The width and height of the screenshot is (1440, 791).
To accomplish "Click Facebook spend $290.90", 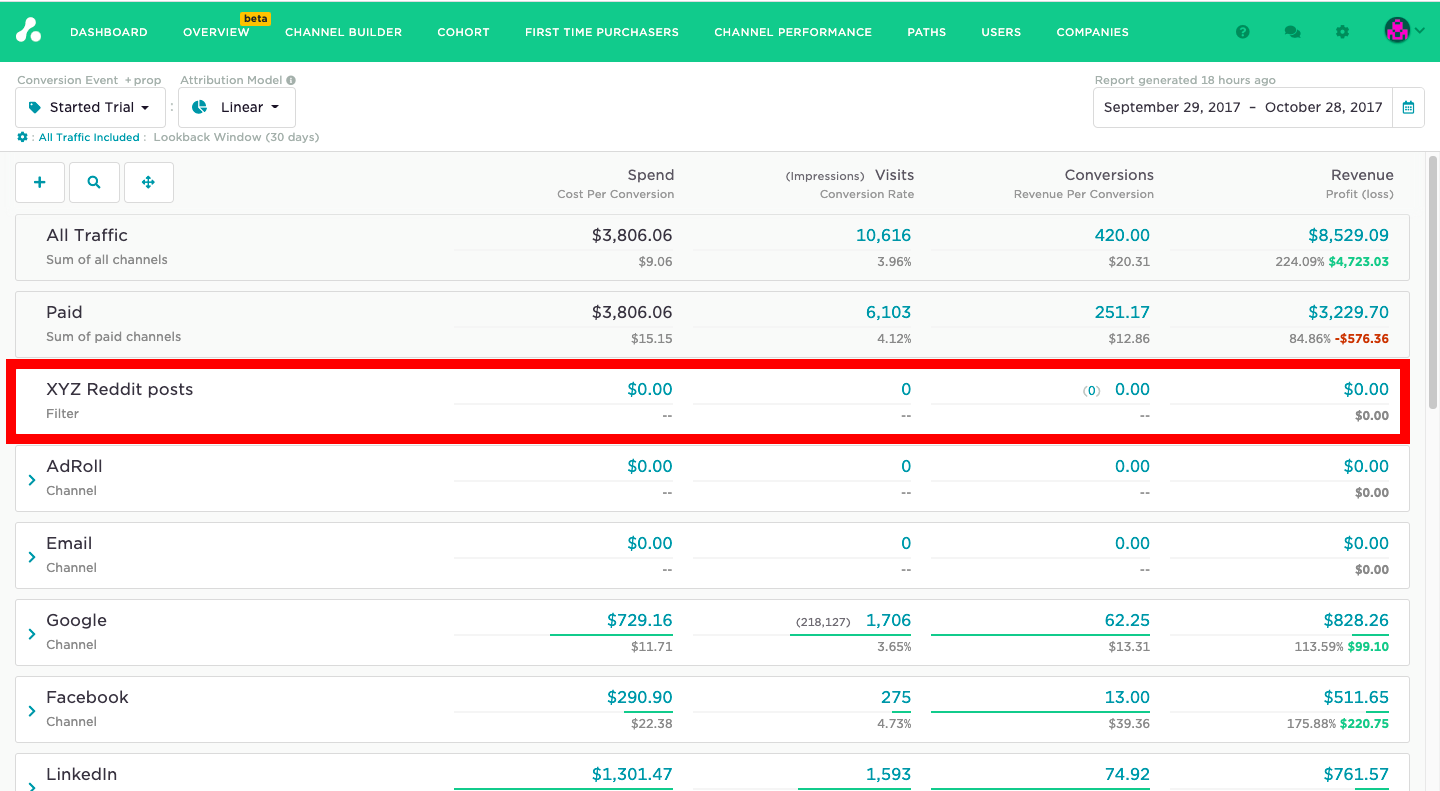I will (x=640, y=697).
